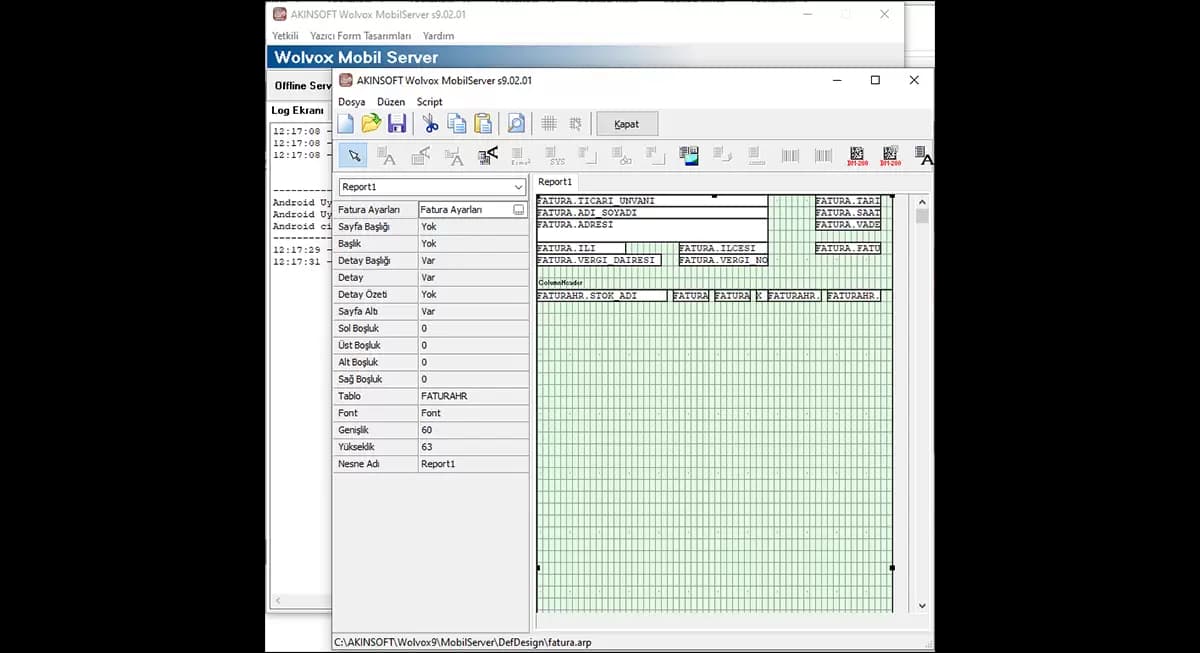Click the canvas scrollbar up arrow
Screen dimensions: 1200x653
click(x=921, y=201)
